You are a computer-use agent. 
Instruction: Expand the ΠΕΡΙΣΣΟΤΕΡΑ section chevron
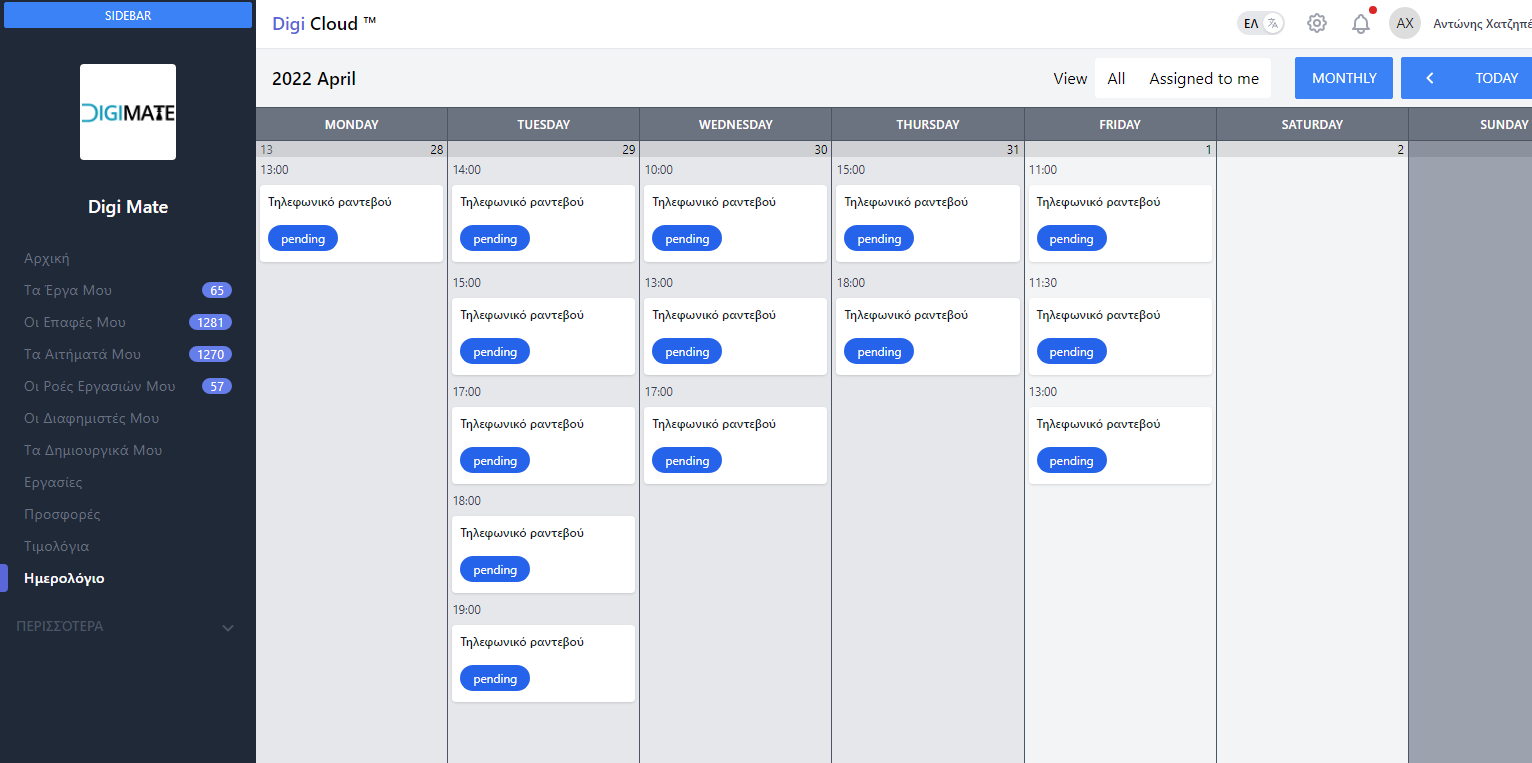click(x=228, y=627)
